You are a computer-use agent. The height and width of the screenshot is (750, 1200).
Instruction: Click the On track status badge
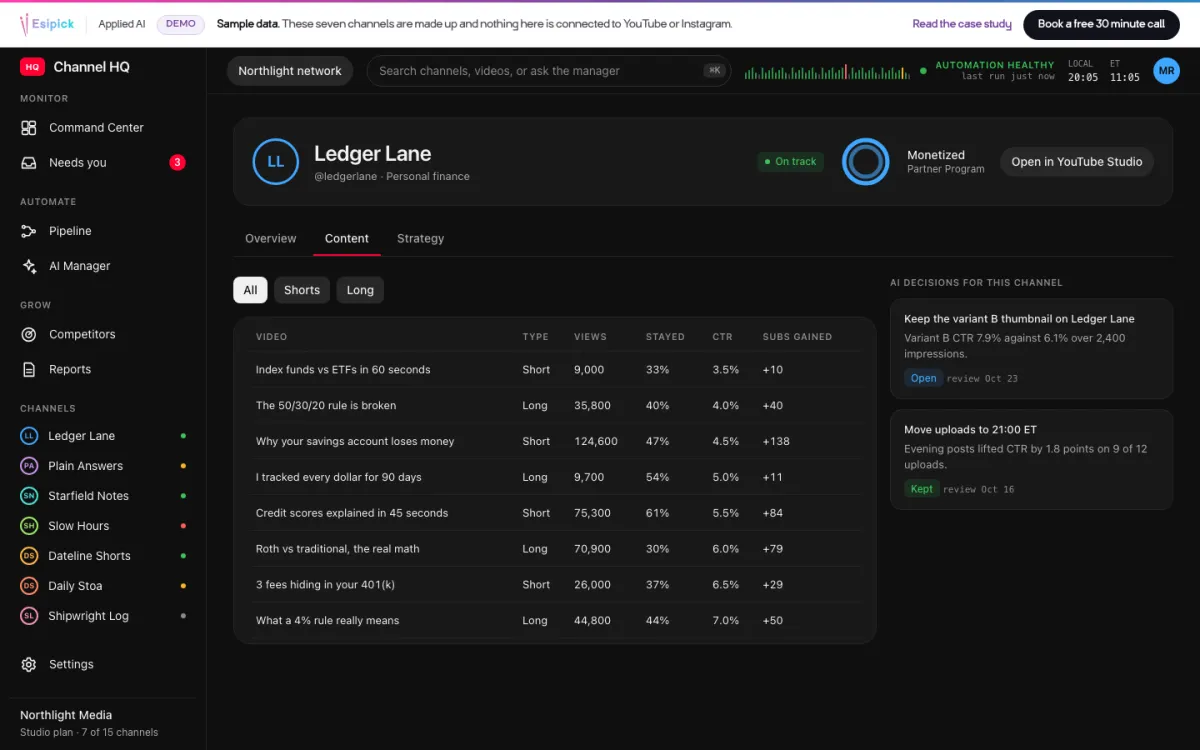790,162
